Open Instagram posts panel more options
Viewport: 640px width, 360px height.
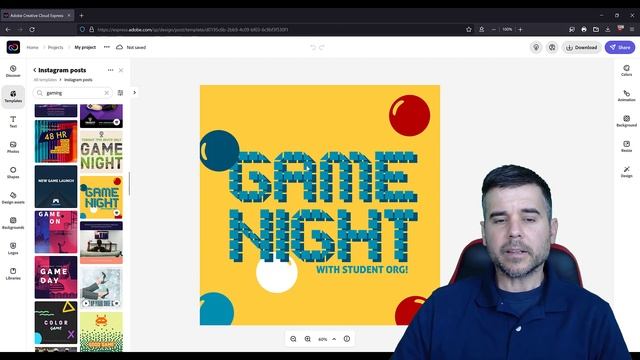(110, 70)
